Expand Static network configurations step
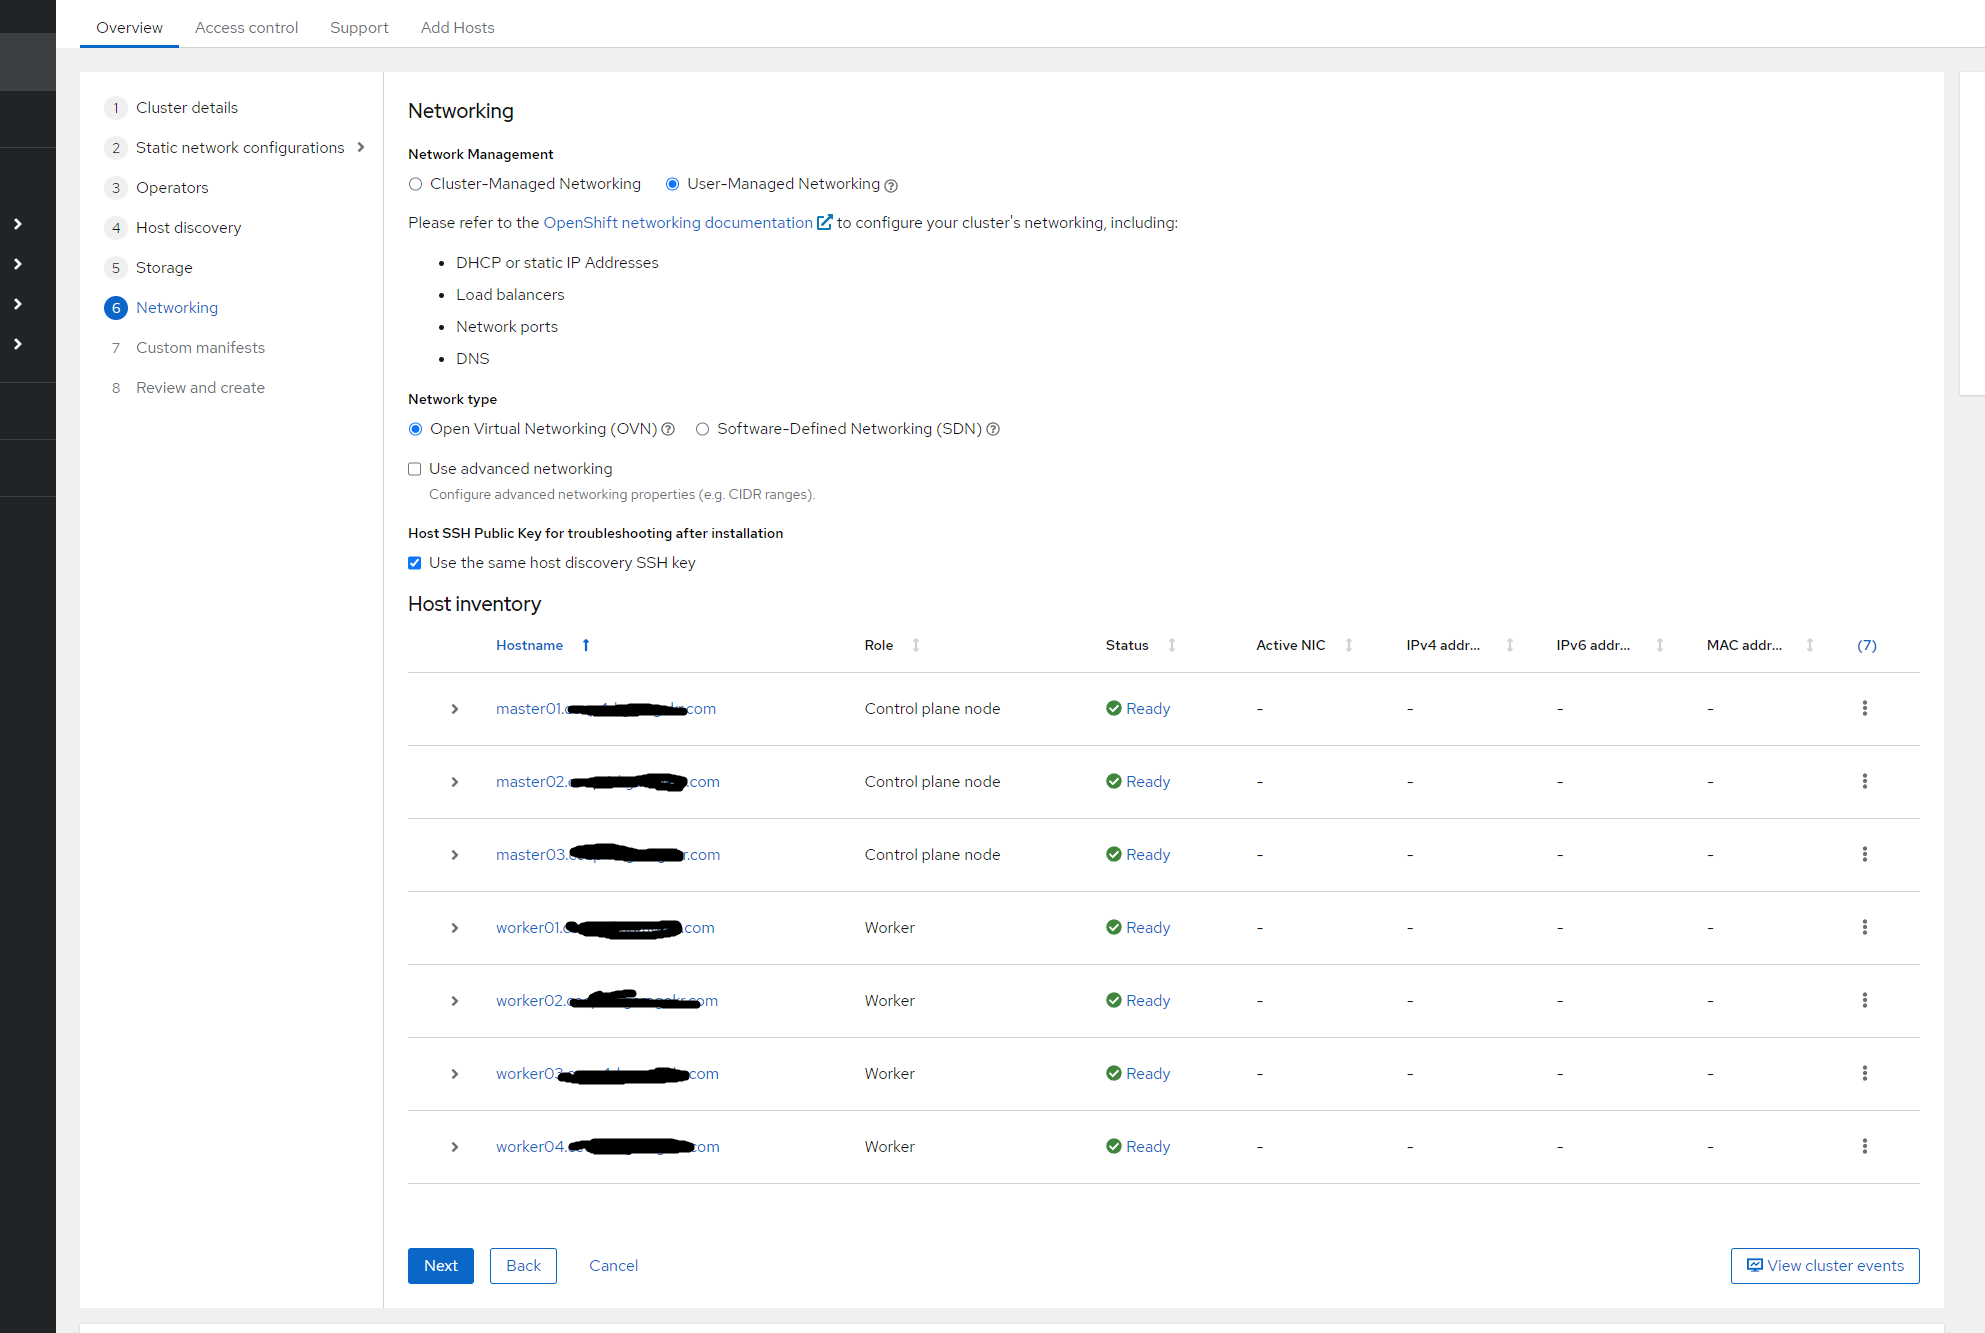 (361, 147)
